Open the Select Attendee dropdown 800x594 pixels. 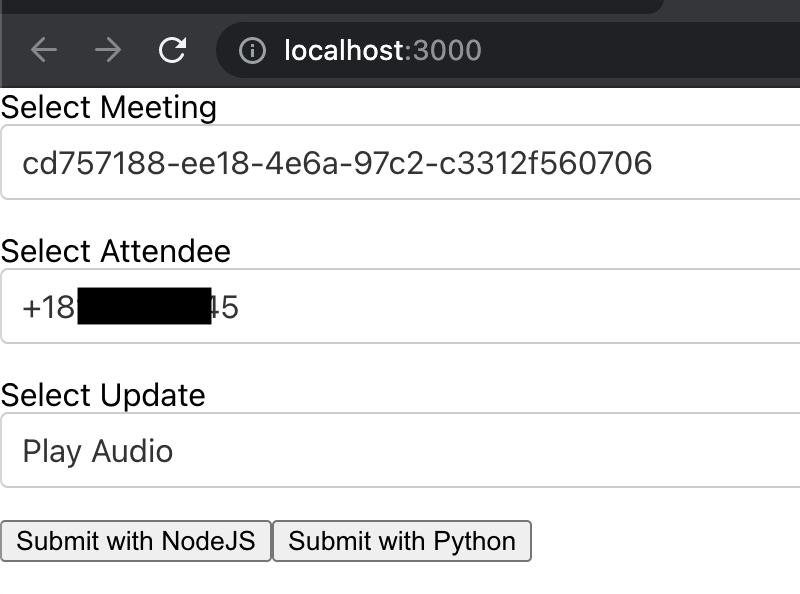click(401, 306)
